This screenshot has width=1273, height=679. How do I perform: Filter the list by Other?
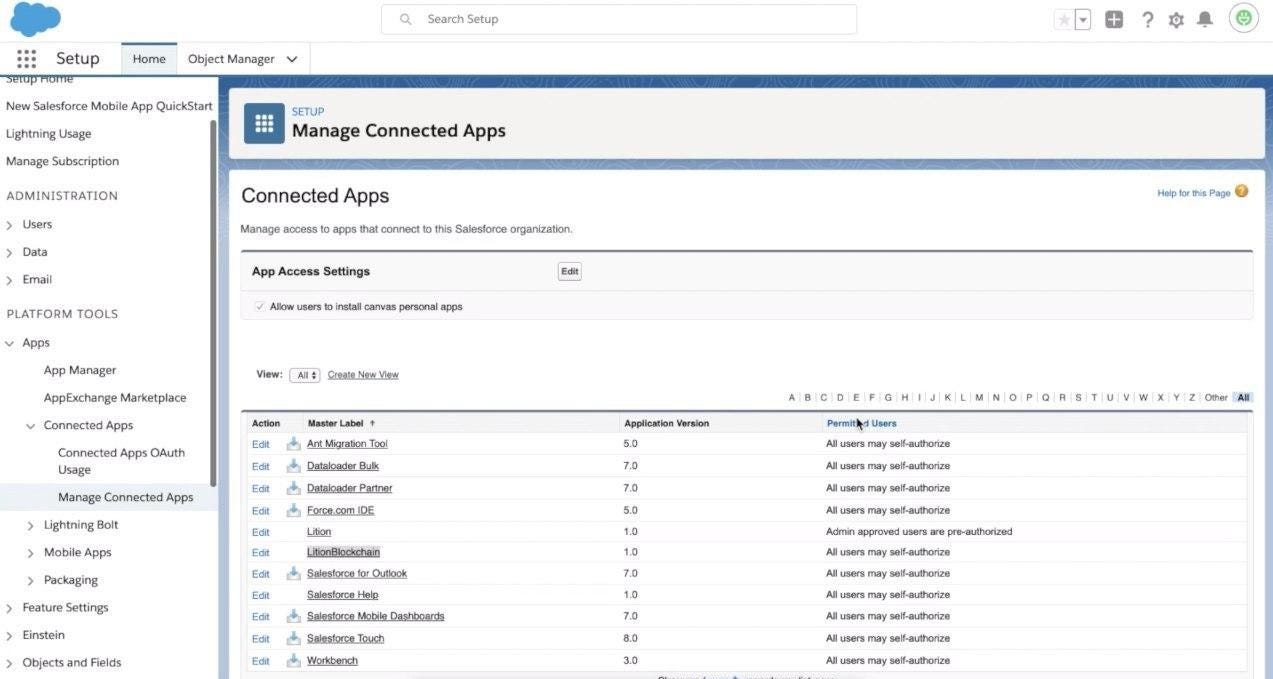point(1216,397)
